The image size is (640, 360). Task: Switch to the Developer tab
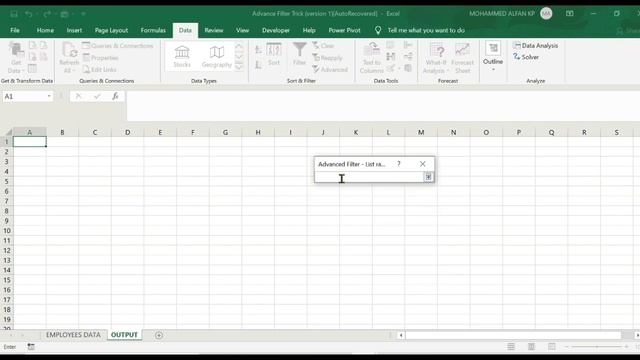(x=276, y=30)
